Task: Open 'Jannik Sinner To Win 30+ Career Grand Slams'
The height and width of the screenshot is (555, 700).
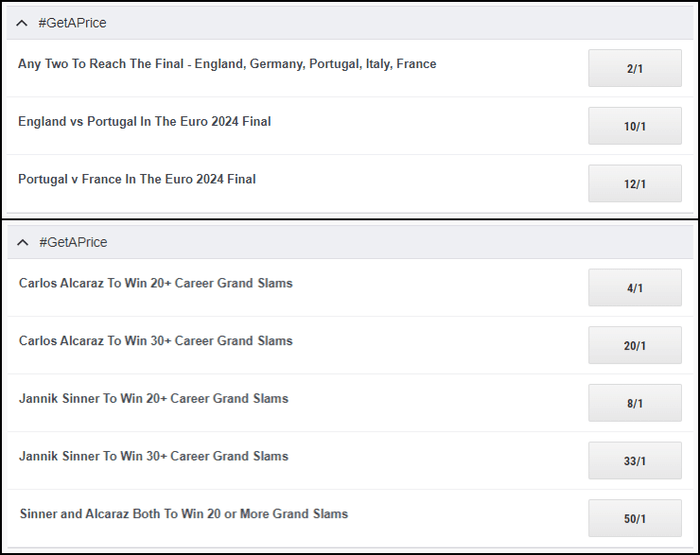Action: [x=153, y=456]
